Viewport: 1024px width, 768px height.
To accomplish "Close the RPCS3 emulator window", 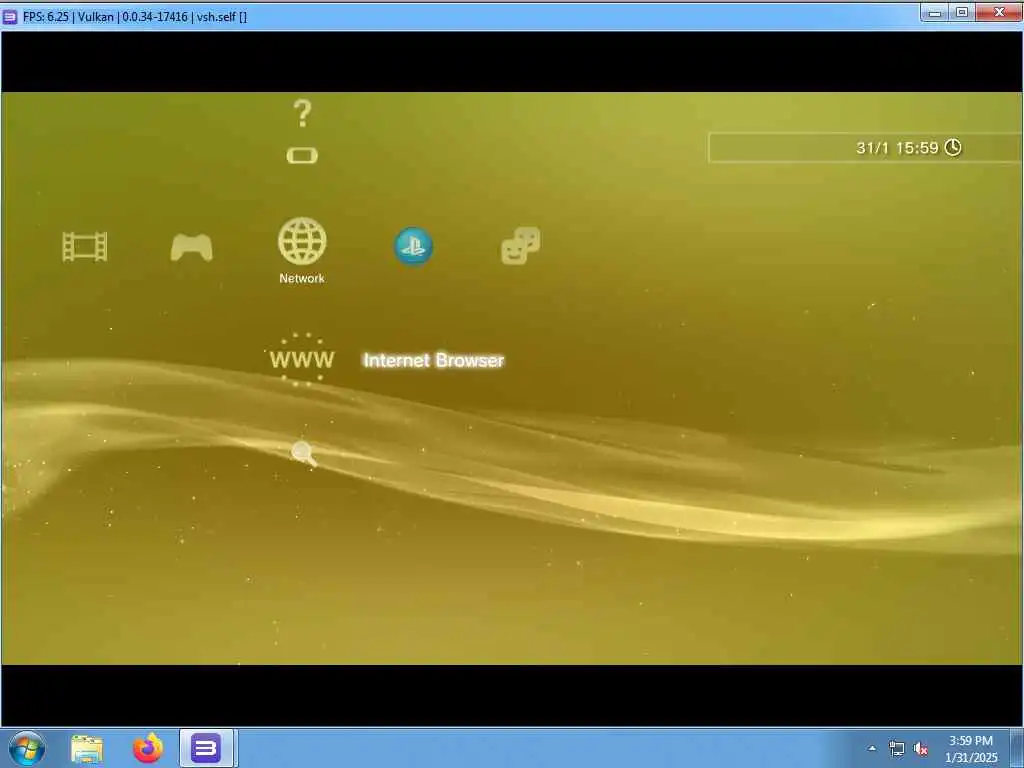I will tap(999, 12).
